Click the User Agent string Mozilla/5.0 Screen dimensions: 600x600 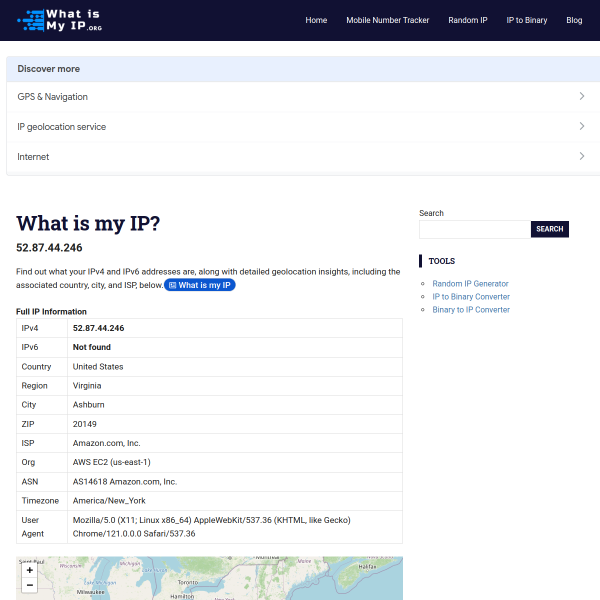click(212, 527)
